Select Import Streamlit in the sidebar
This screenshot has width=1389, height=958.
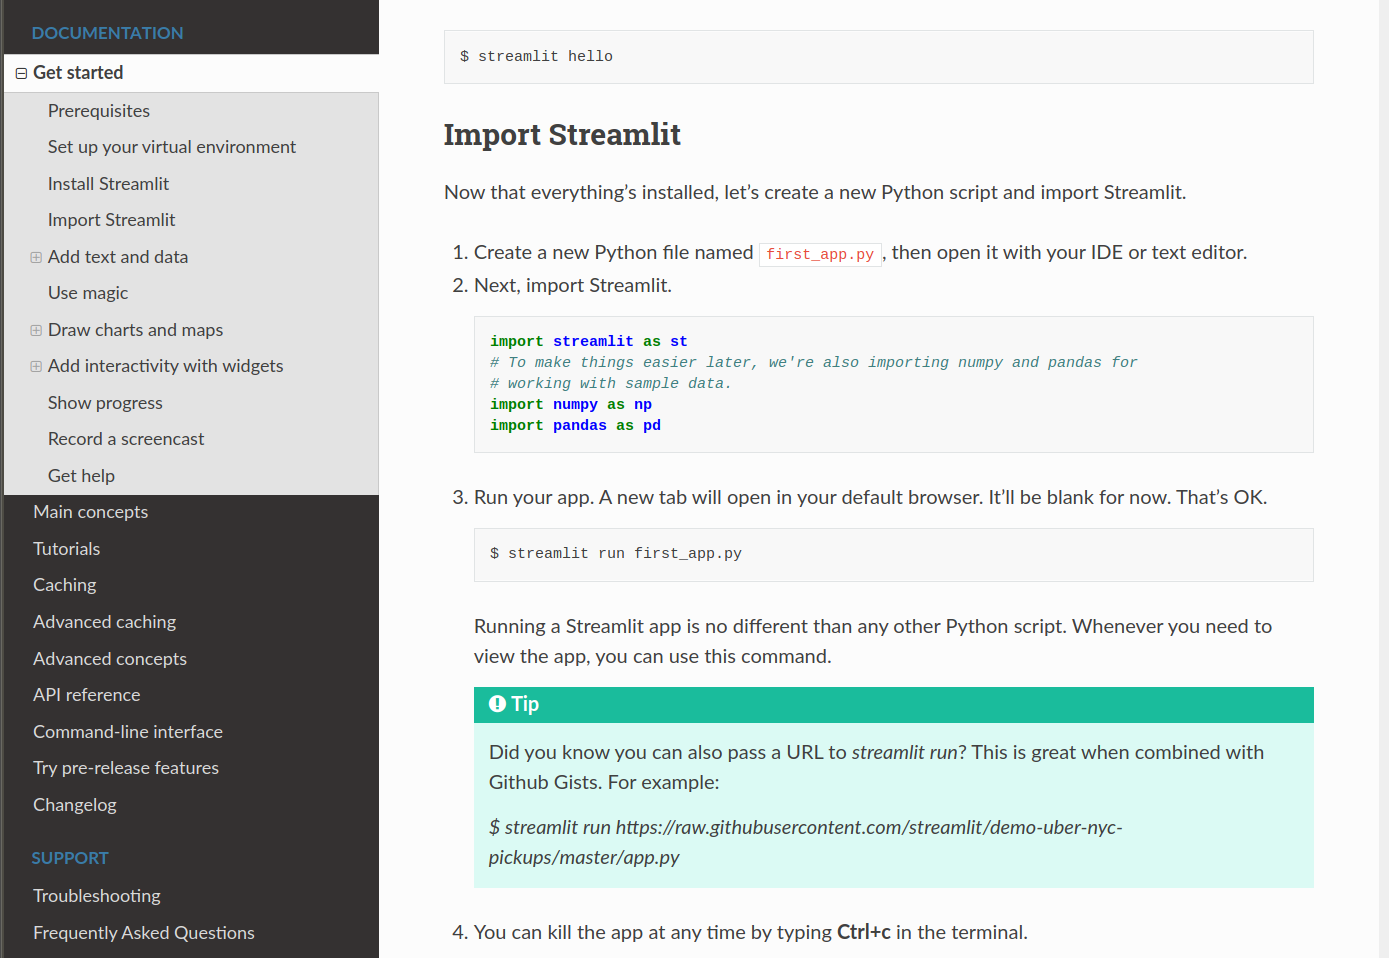[x=111, y=219]
